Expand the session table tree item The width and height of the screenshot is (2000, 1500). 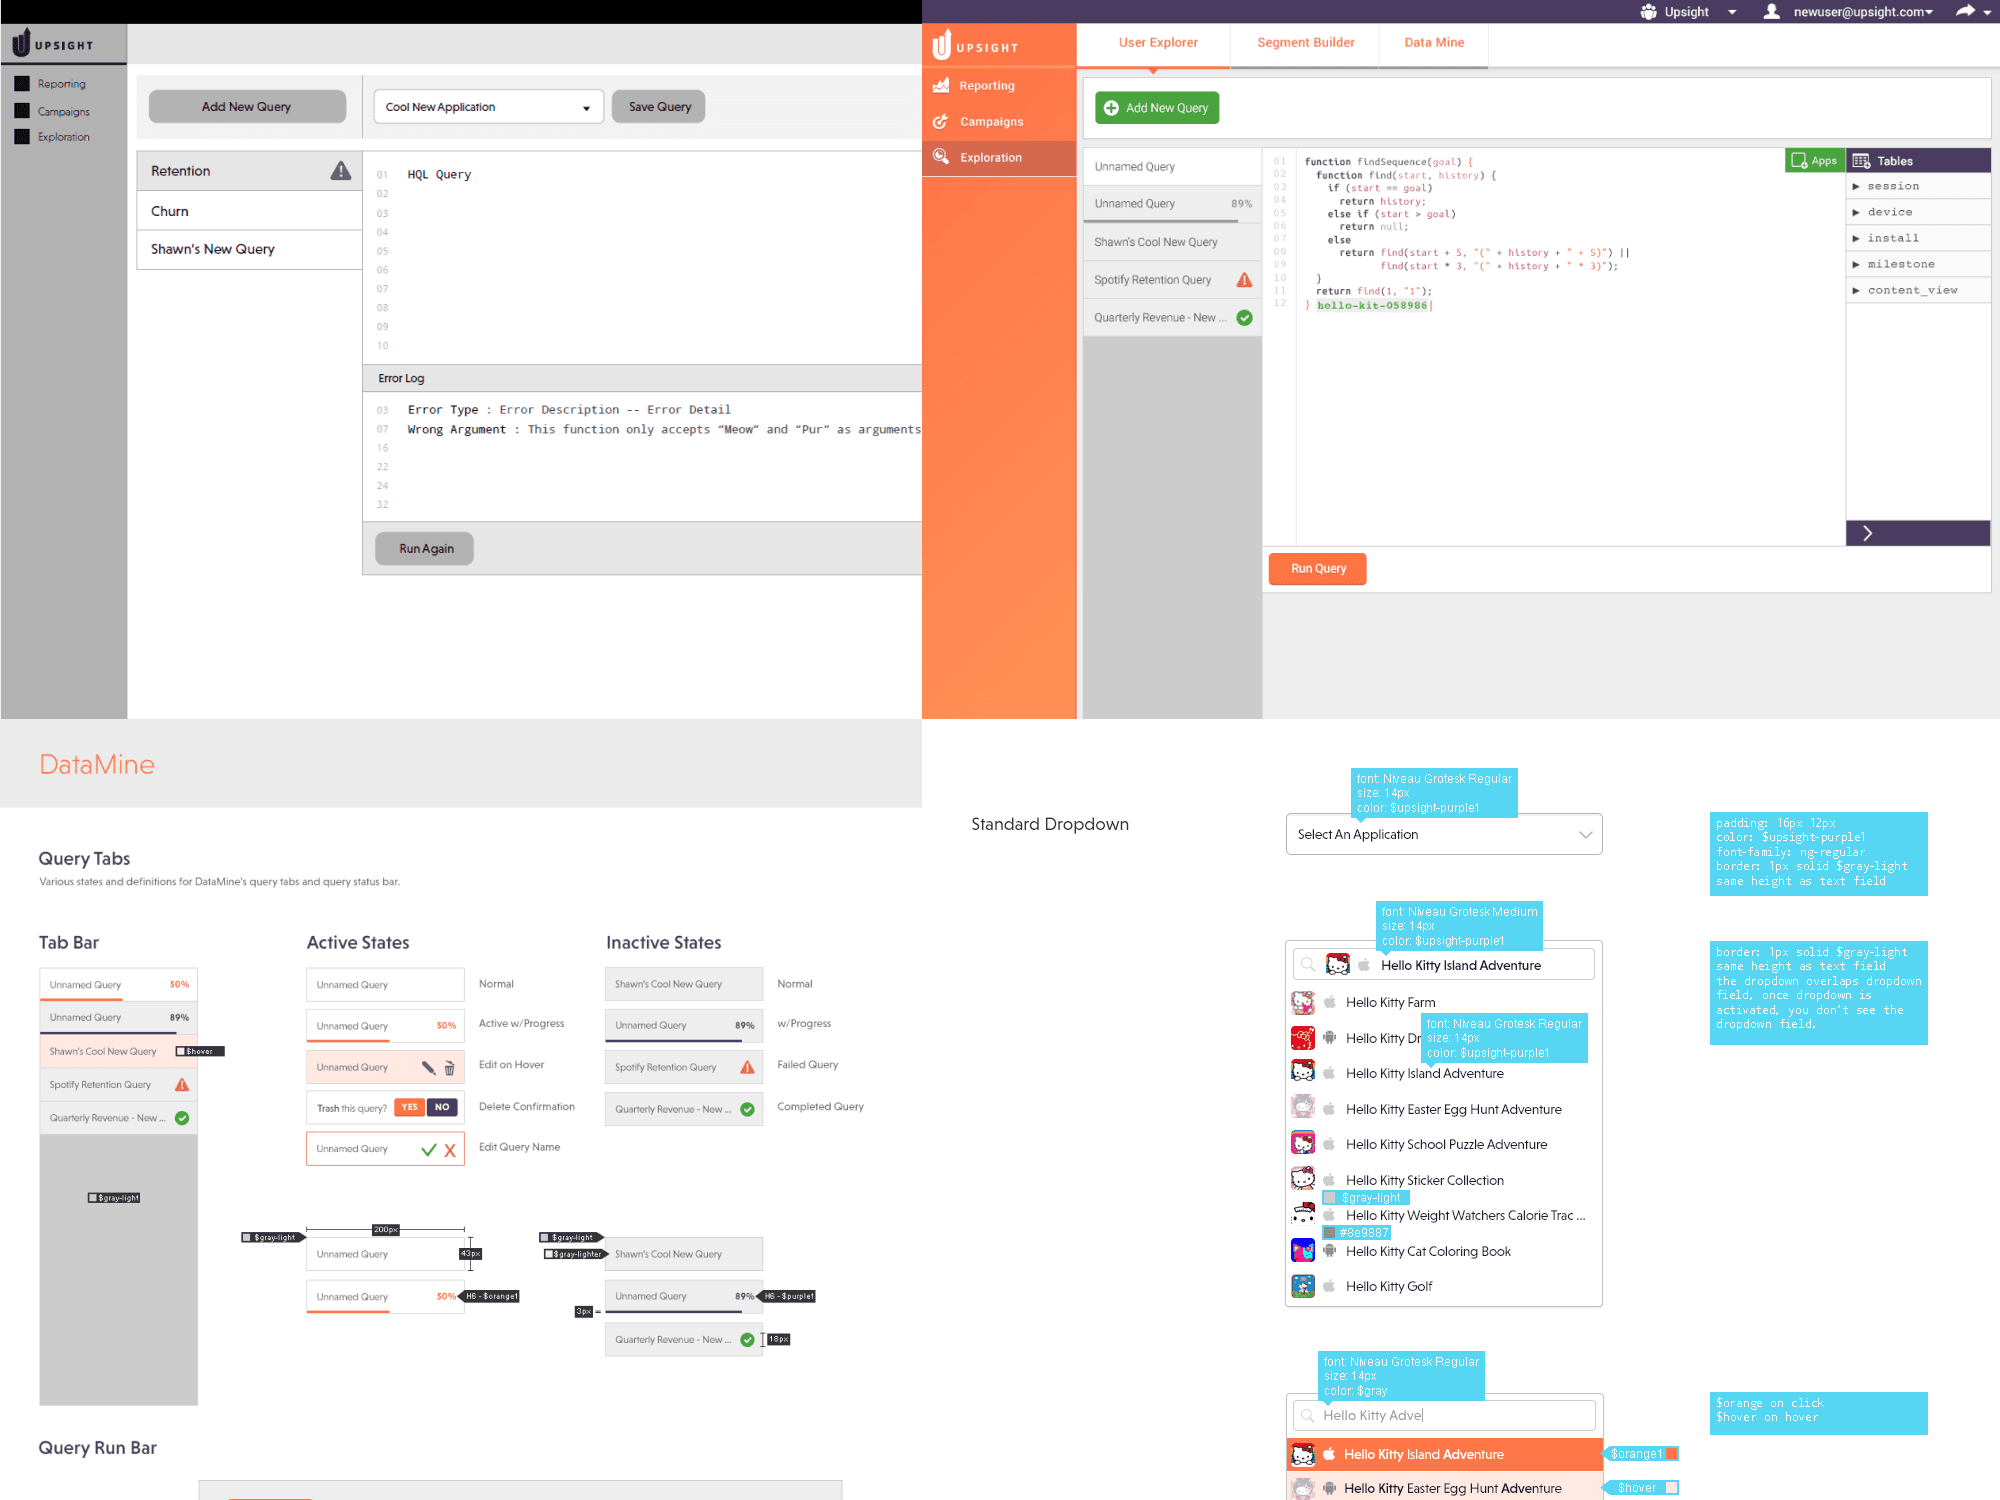1856,186
